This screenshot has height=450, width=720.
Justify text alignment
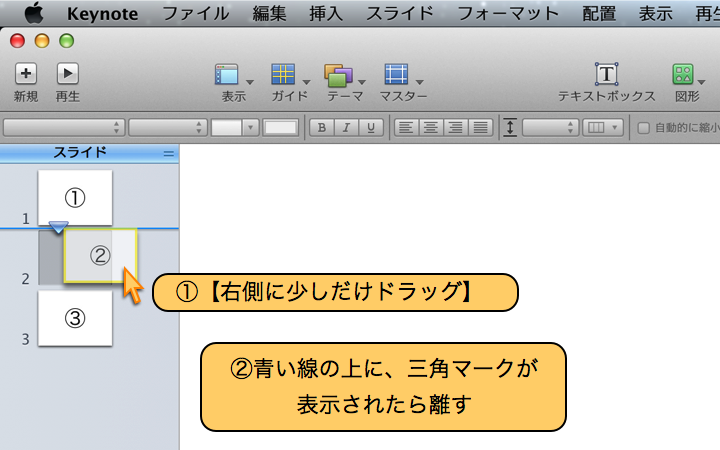(480, 127)
